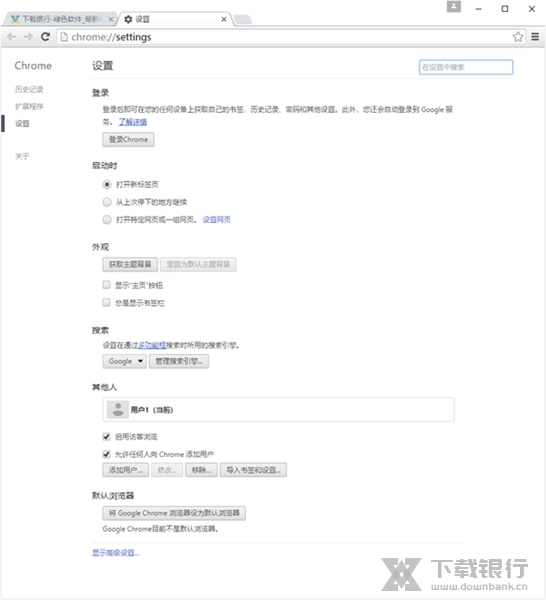Click the 管理搜索引擎 button
The width and height of the screenshot is (546, 600).
pyautogui.click(x=179, y=361)
